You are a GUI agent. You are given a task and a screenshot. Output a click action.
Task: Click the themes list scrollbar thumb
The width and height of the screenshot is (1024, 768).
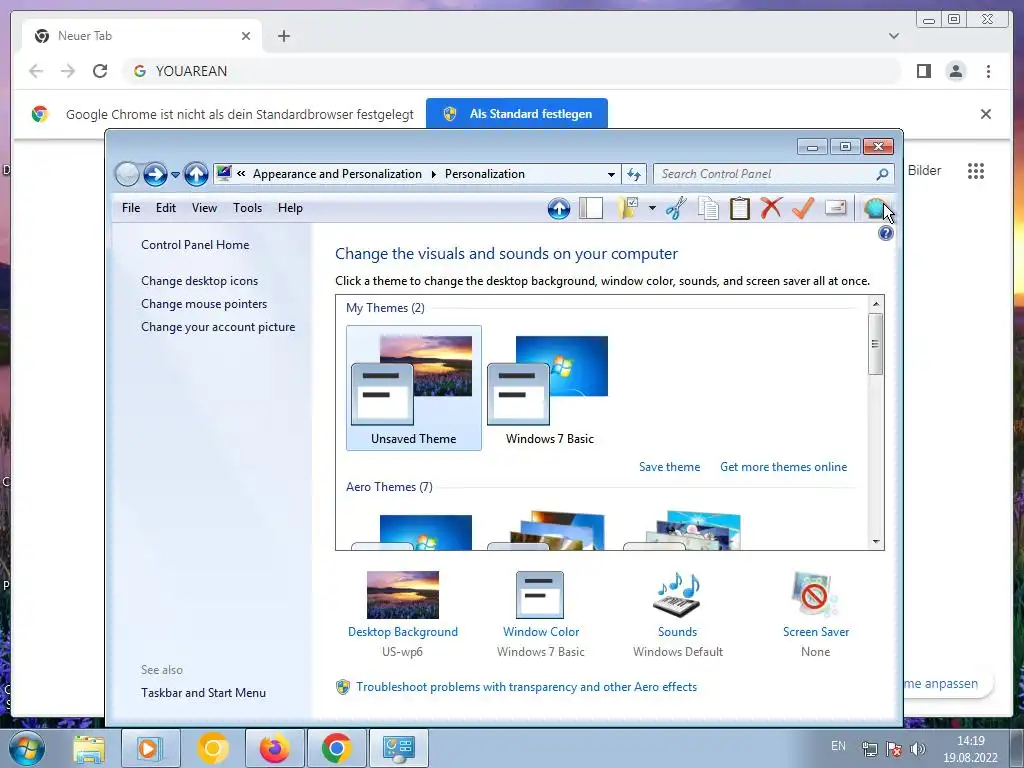[876, 344]
